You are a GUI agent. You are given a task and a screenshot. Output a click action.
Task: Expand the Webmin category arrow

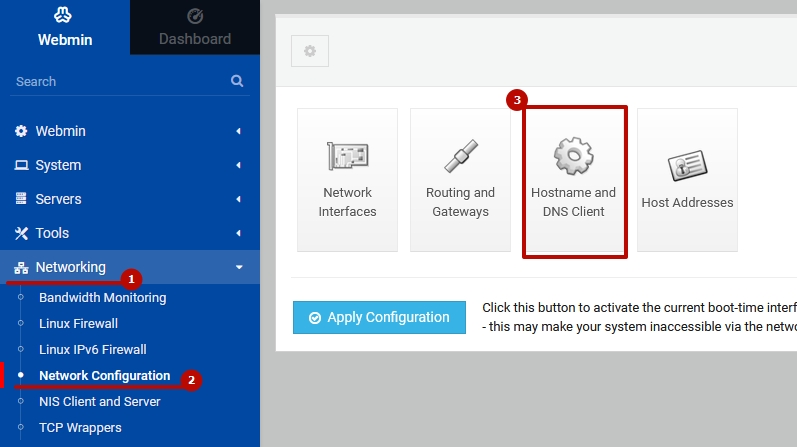coord(238,131)
